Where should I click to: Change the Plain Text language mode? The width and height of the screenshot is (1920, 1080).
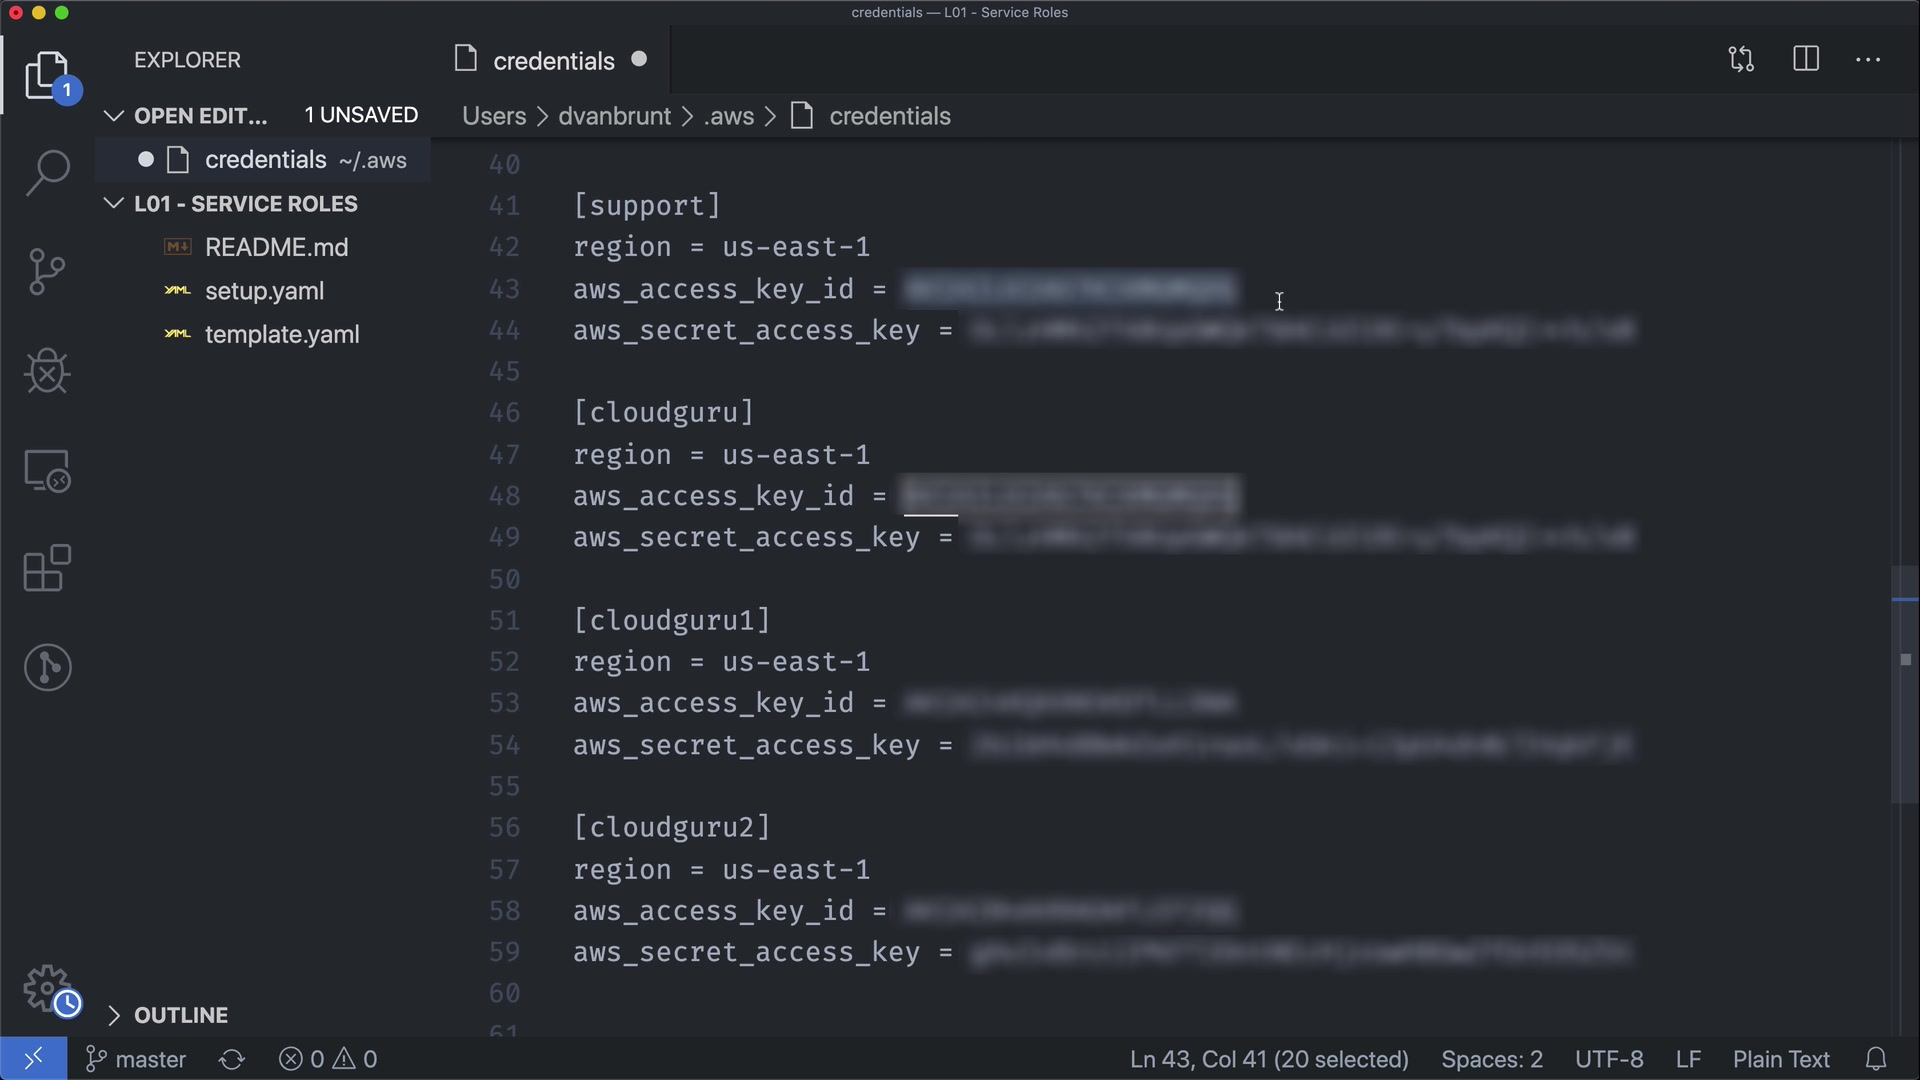pos(1781,1059)
